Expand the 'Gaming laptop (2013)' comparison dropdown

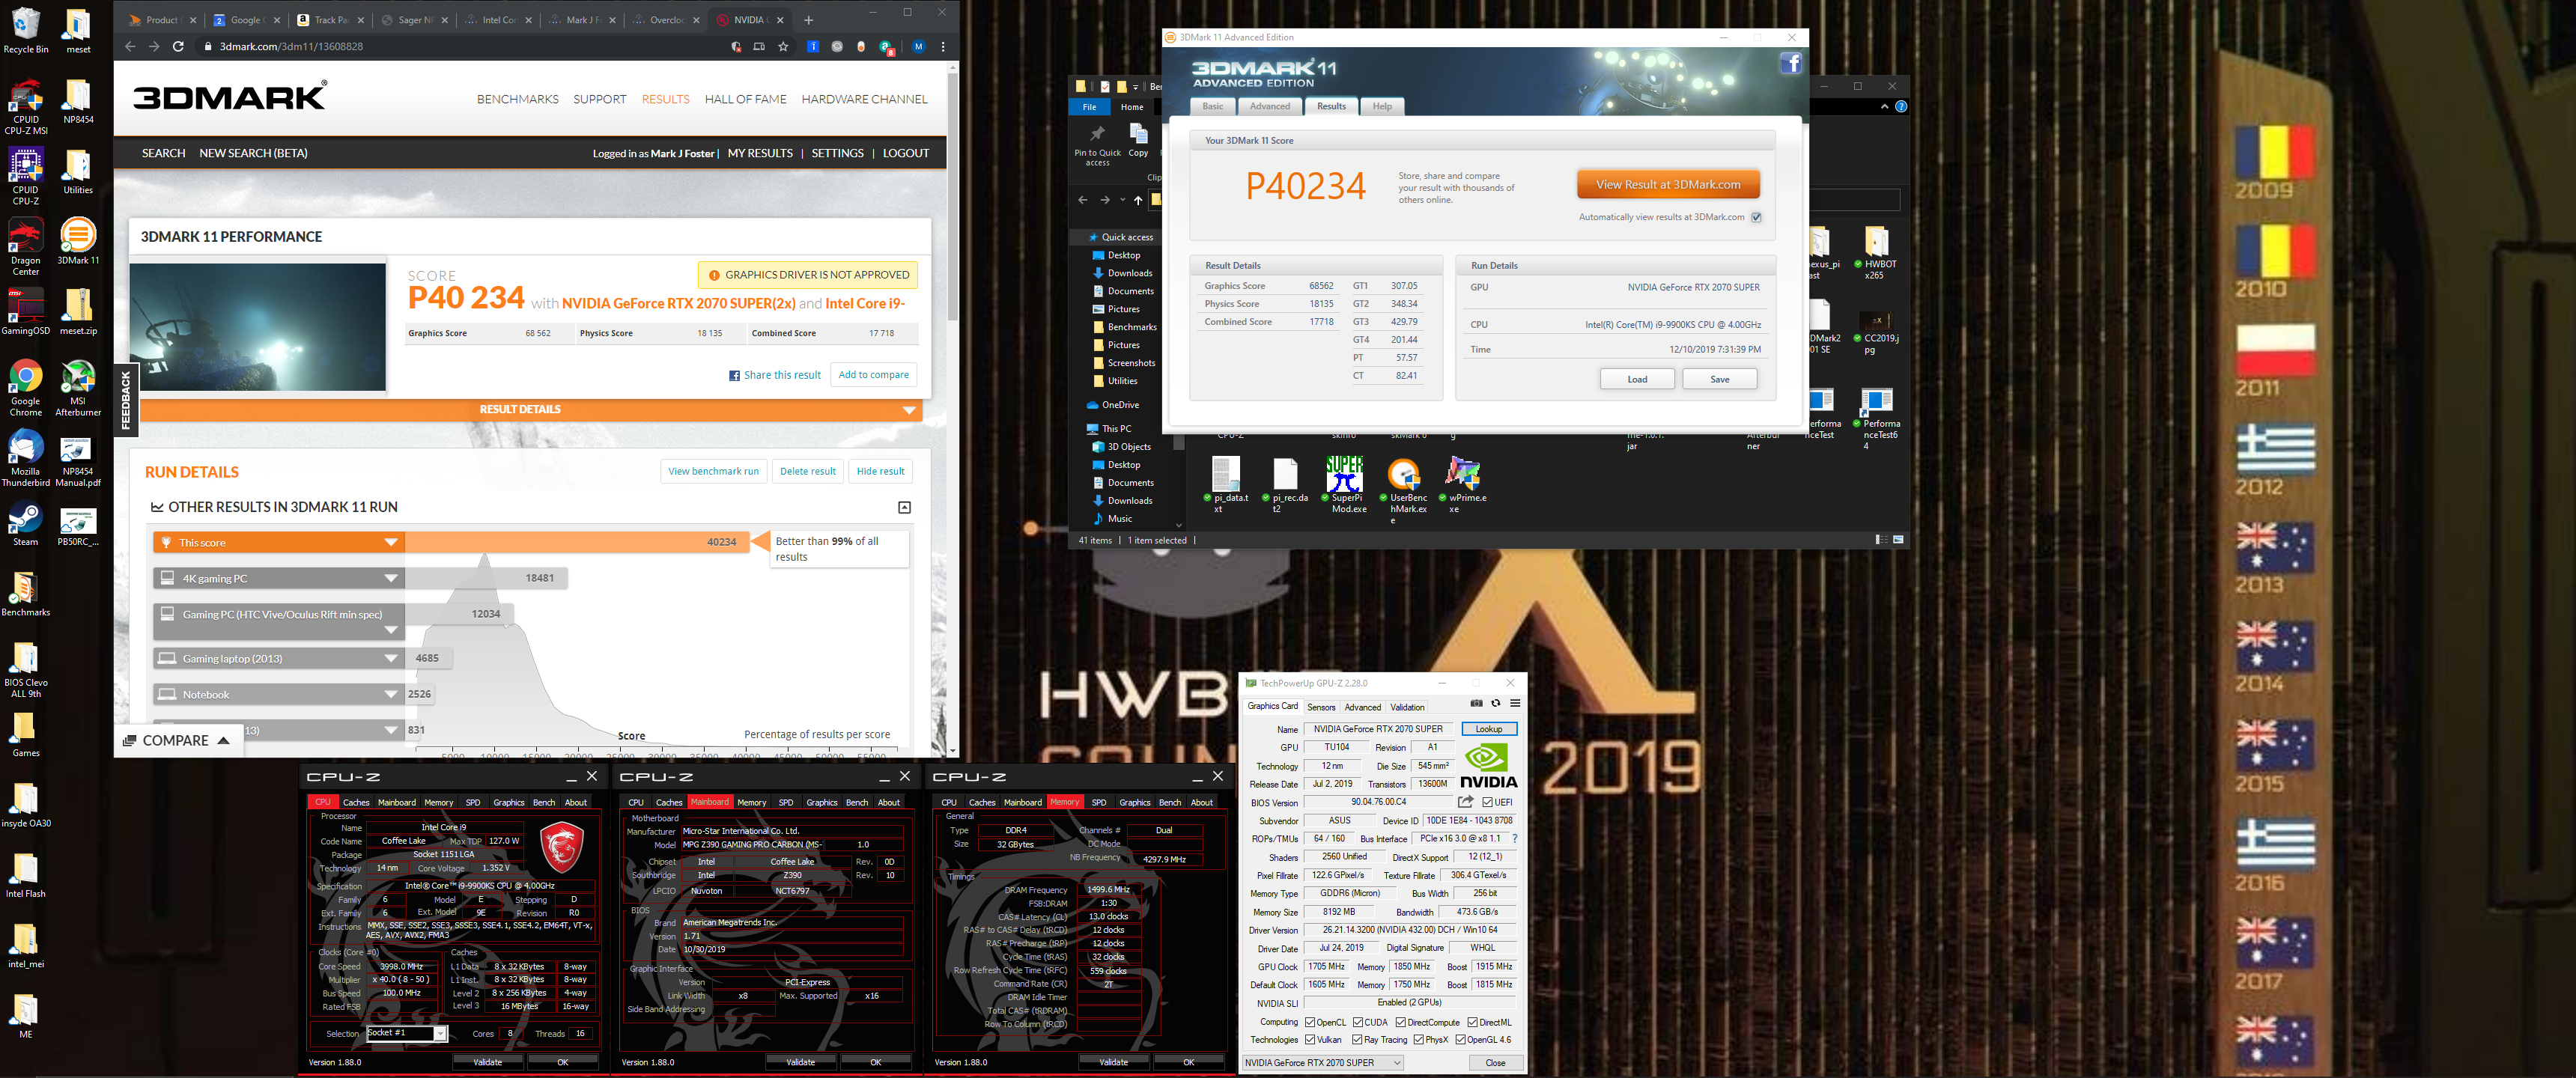coord(391,658)
